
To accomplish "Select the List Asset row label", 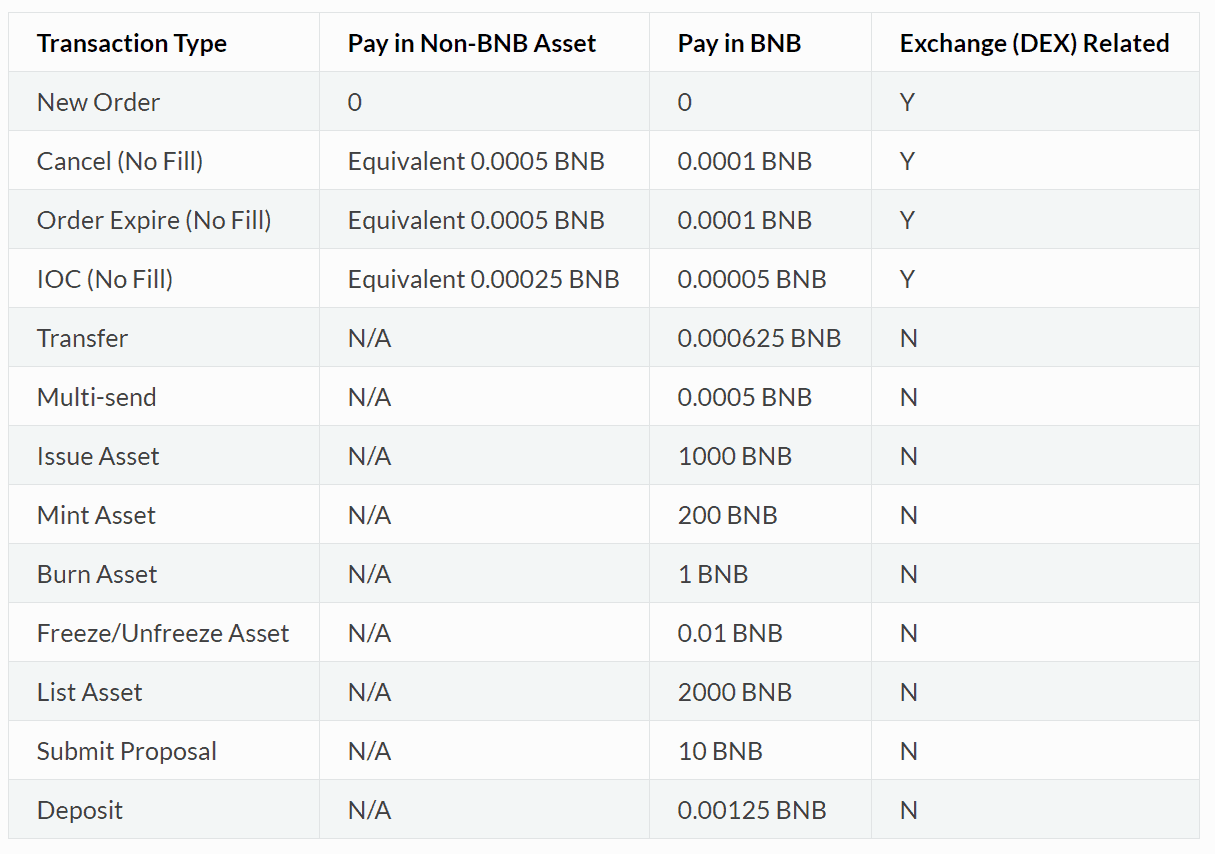I will click(x=89, y=692).
